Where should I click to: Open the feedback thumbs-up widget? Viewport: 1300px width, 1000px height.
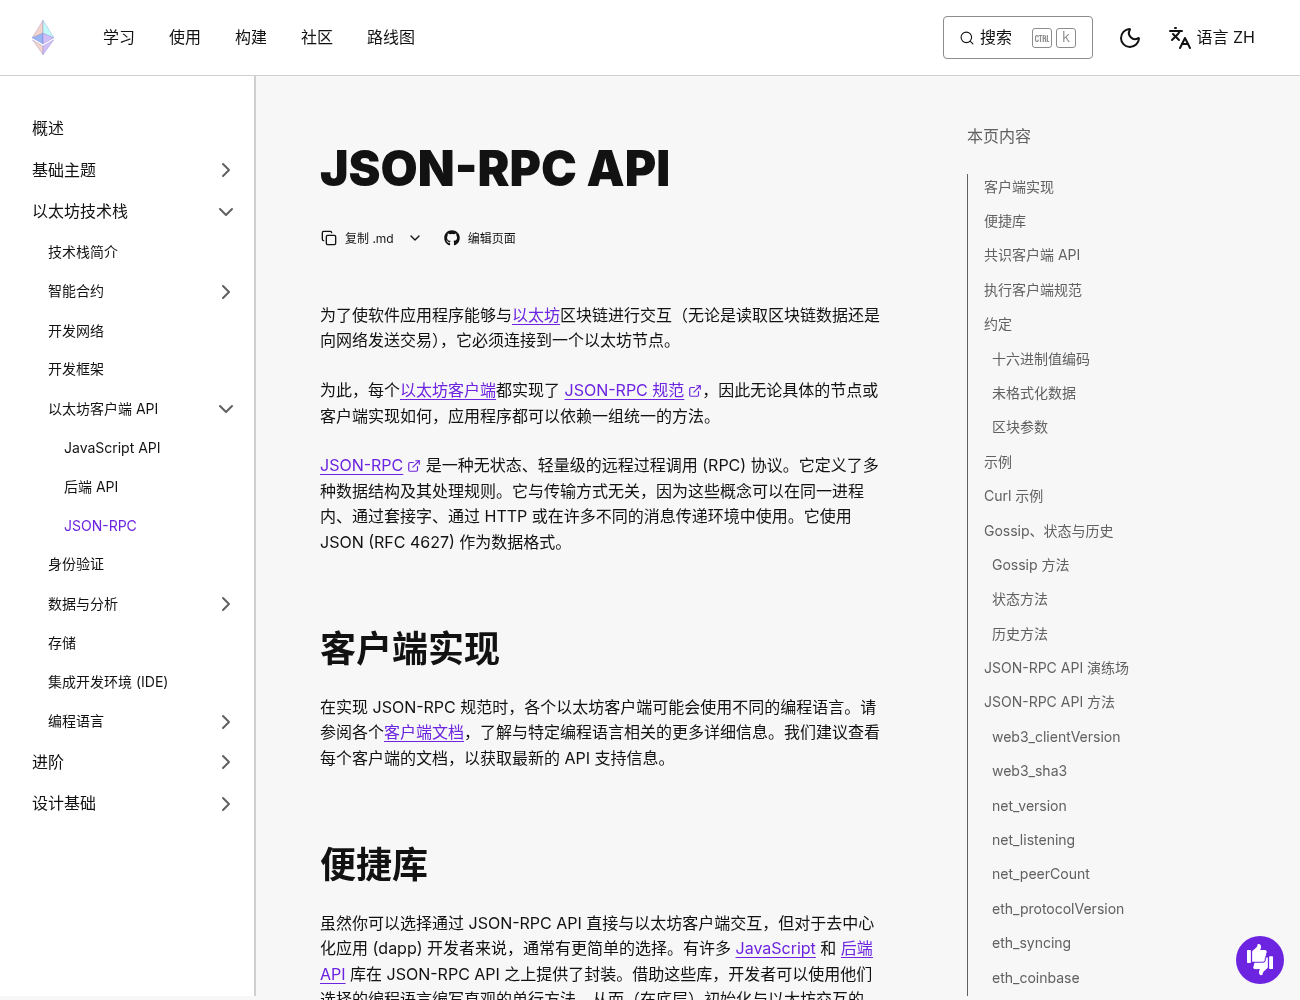pos(1260,960)
